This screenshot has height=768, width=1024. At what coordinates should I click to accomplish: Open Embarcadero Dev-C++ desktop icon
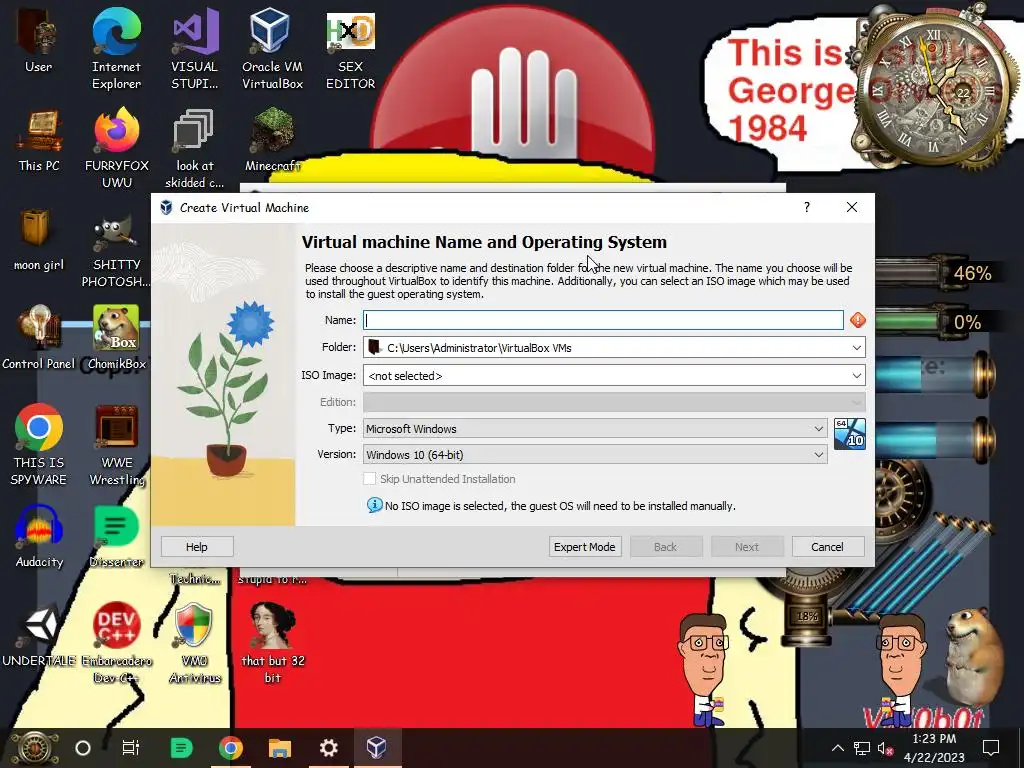pyautogui.click(x=116, y=643)
